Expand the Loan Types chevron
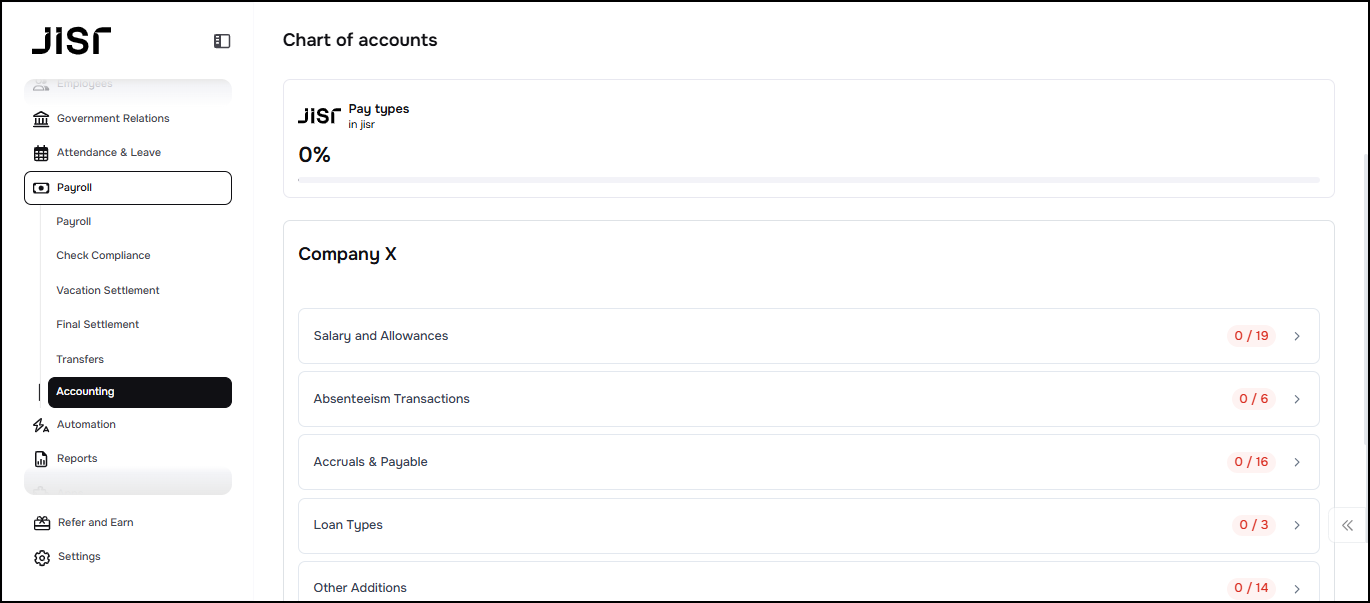 1297,525
